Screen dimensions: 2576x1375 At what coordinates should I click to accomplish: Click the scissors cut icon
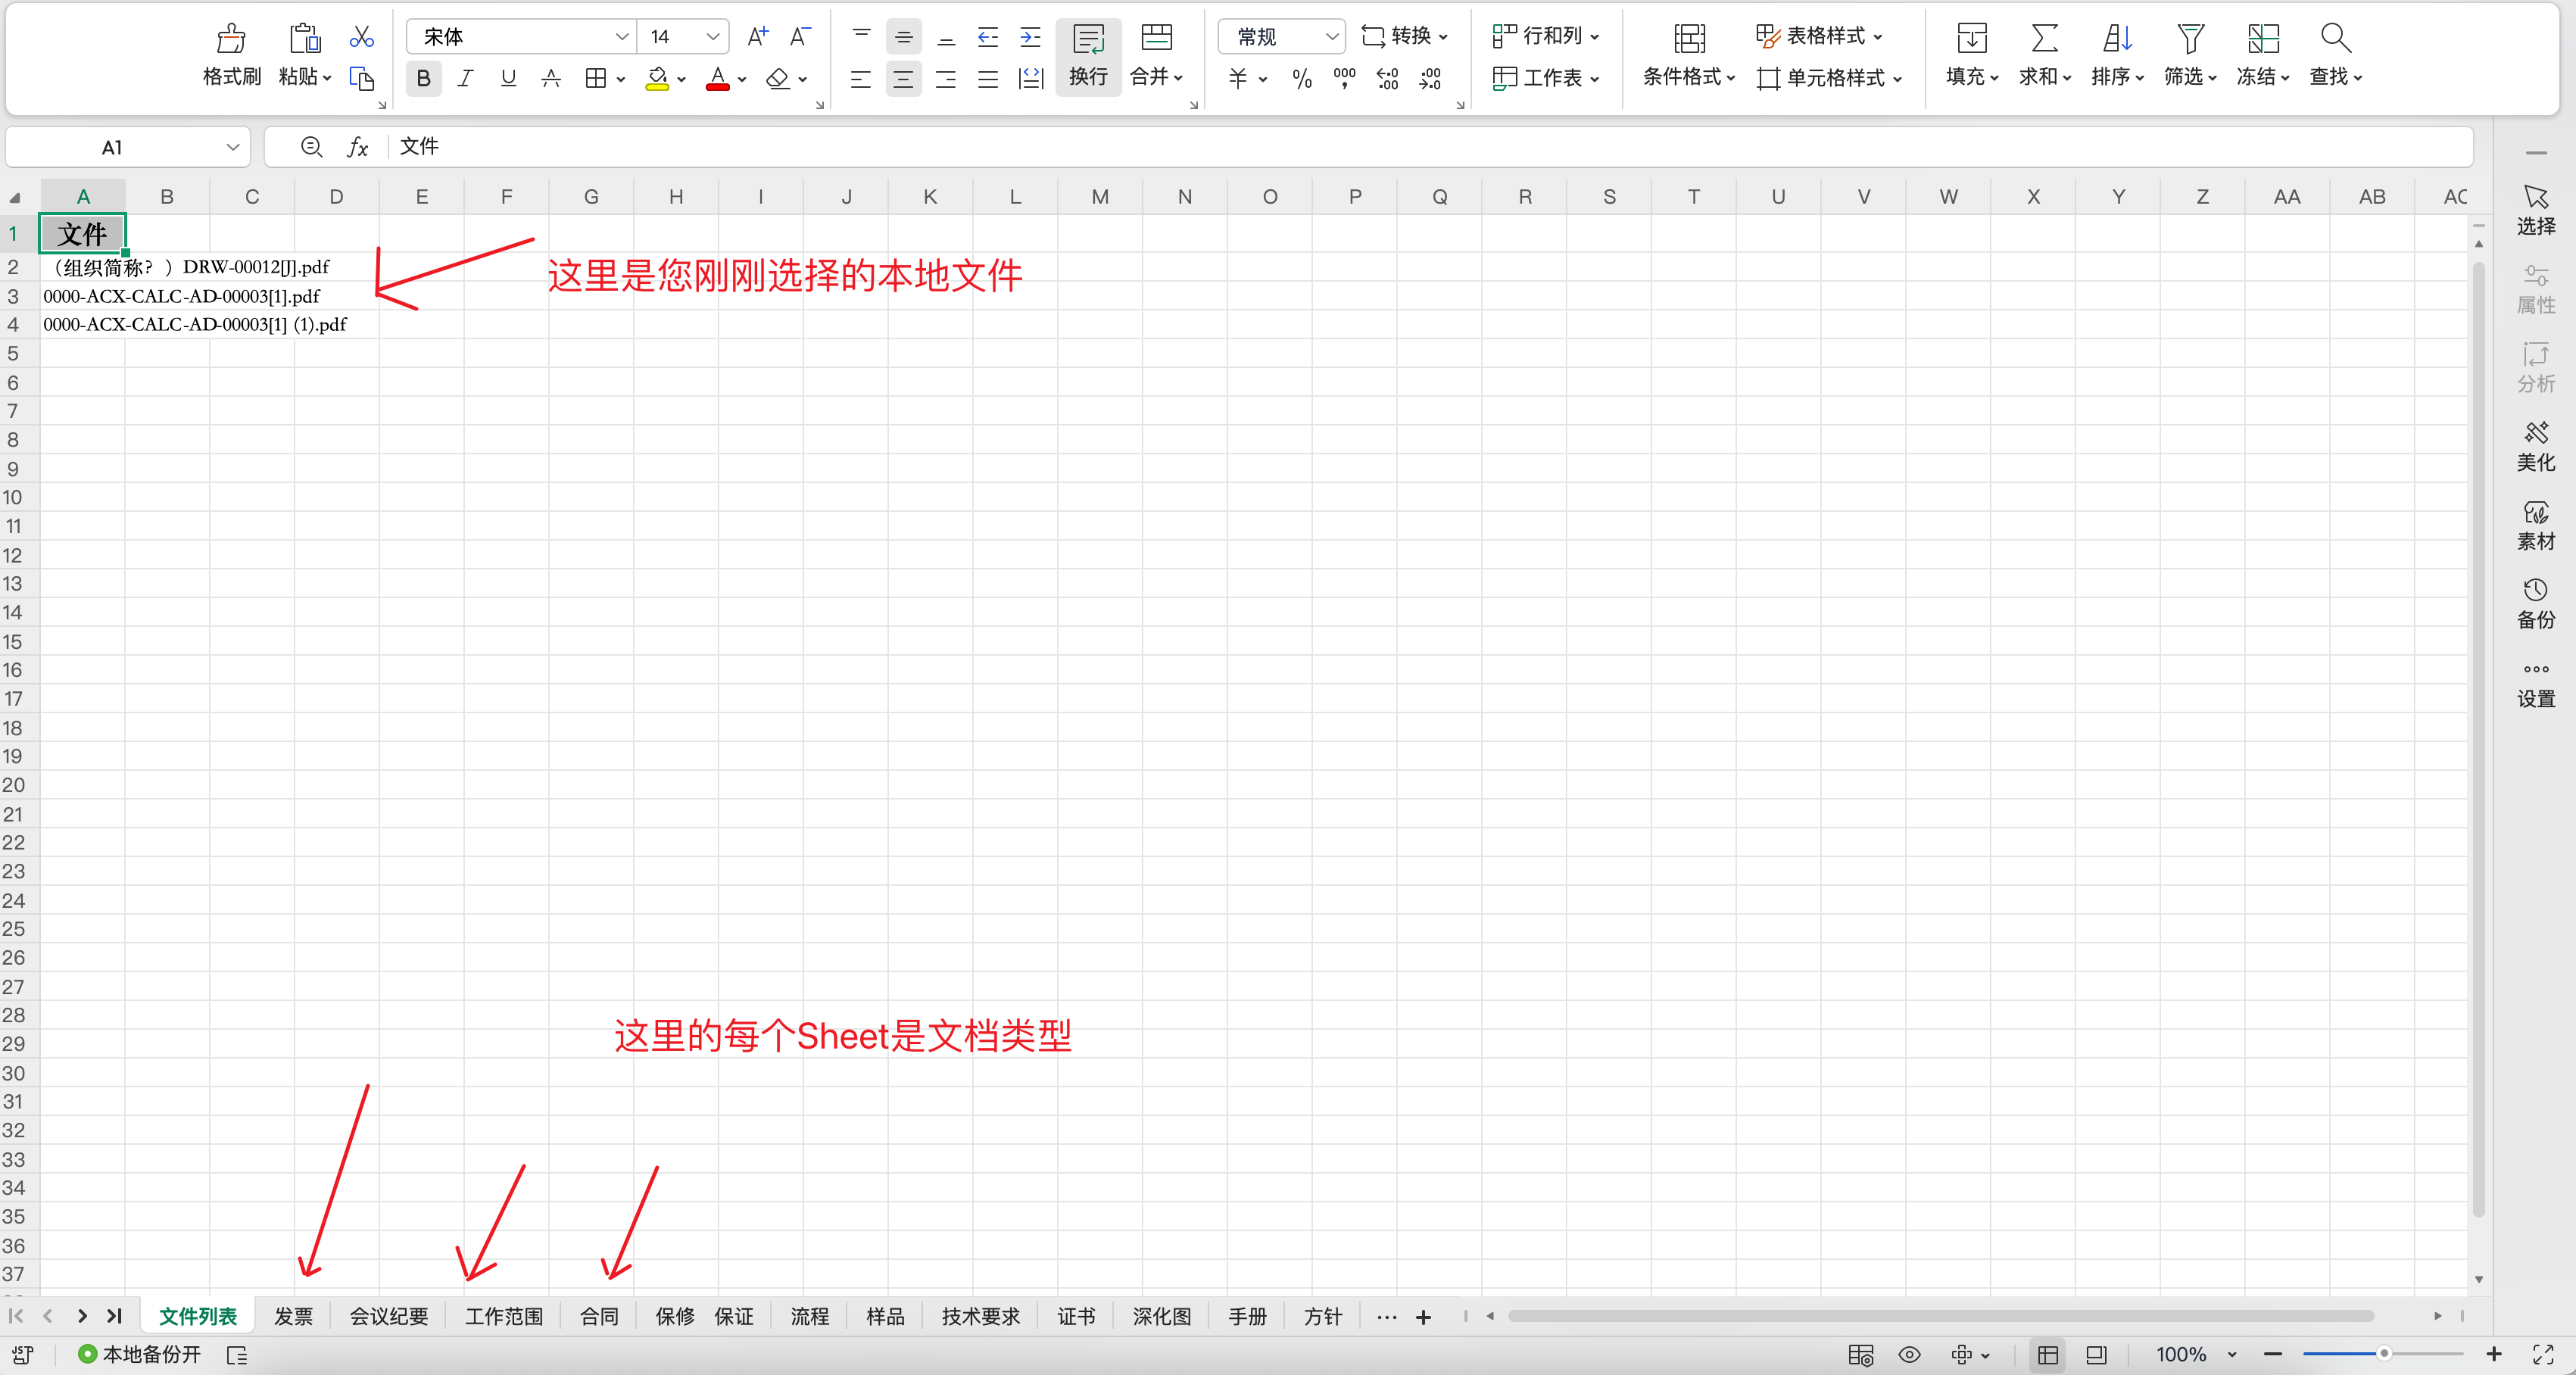click(361, 38)
